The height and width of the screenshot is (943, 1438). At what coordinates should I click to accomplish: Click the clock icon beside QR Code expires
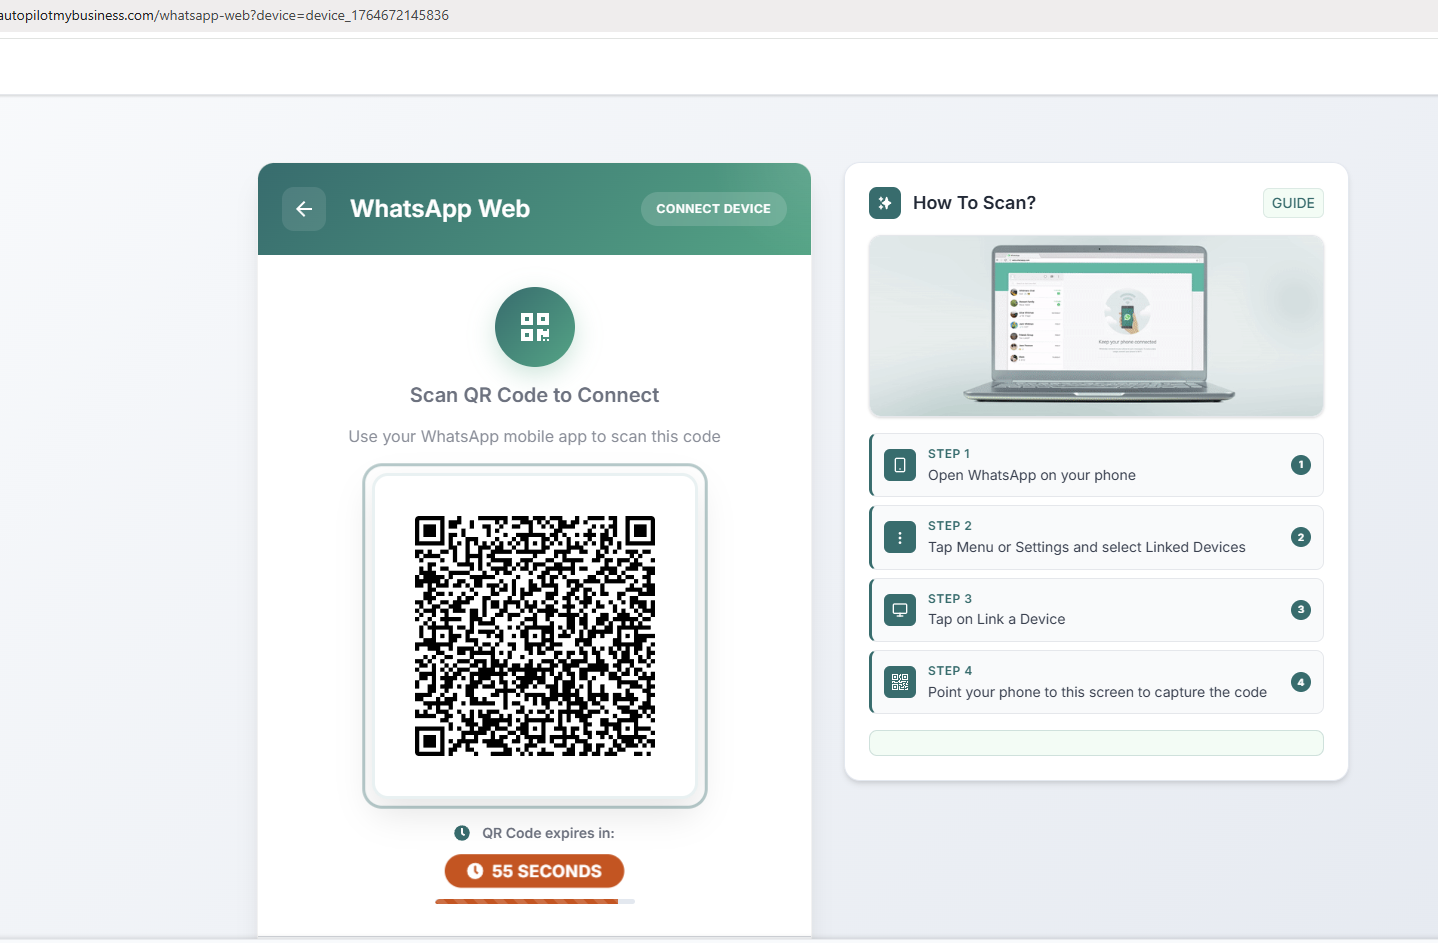click(462, 833)
